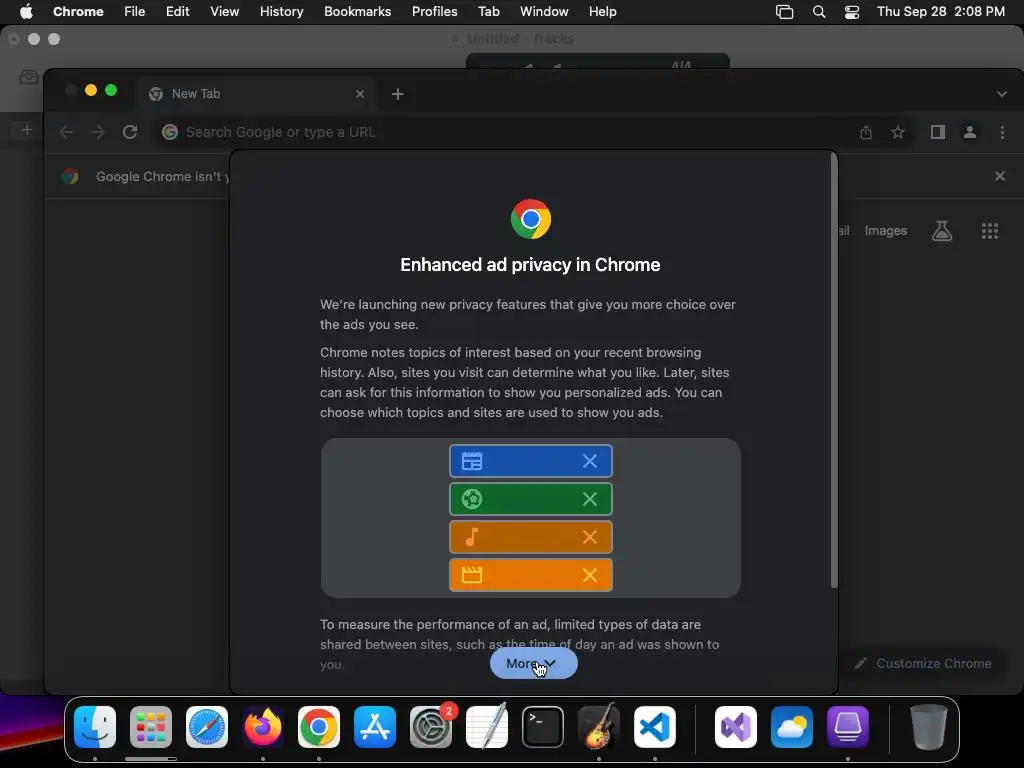Click the share icon in address bar
1024x768 pixels.
pos(866,133)
